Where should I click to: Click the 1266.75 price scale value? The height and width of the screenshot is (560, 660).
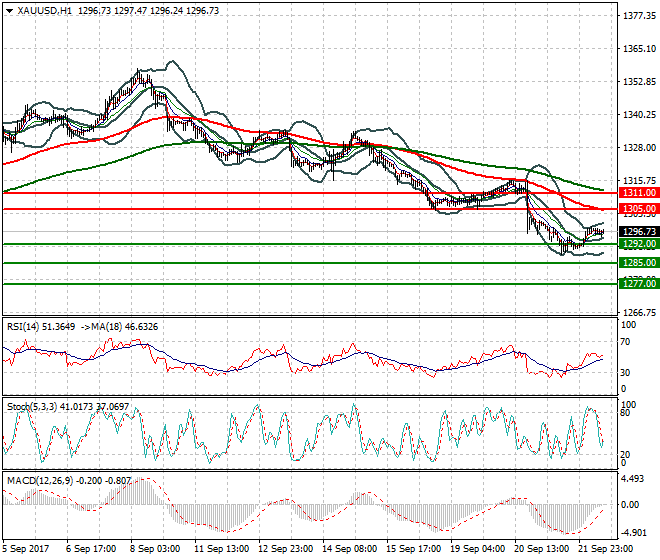(639, 312)
